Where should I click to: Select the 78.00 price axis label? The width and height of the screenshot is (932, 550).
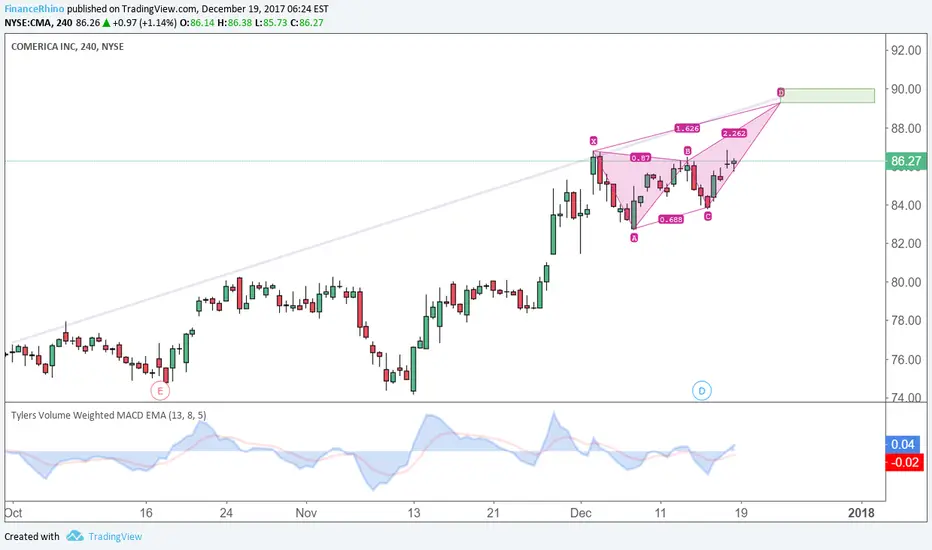906,320
